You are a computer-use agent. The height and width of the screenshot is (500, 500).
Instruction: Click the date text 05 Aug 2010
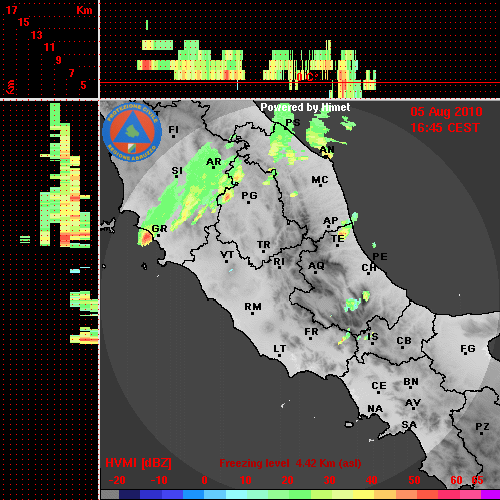click(446, 112)
